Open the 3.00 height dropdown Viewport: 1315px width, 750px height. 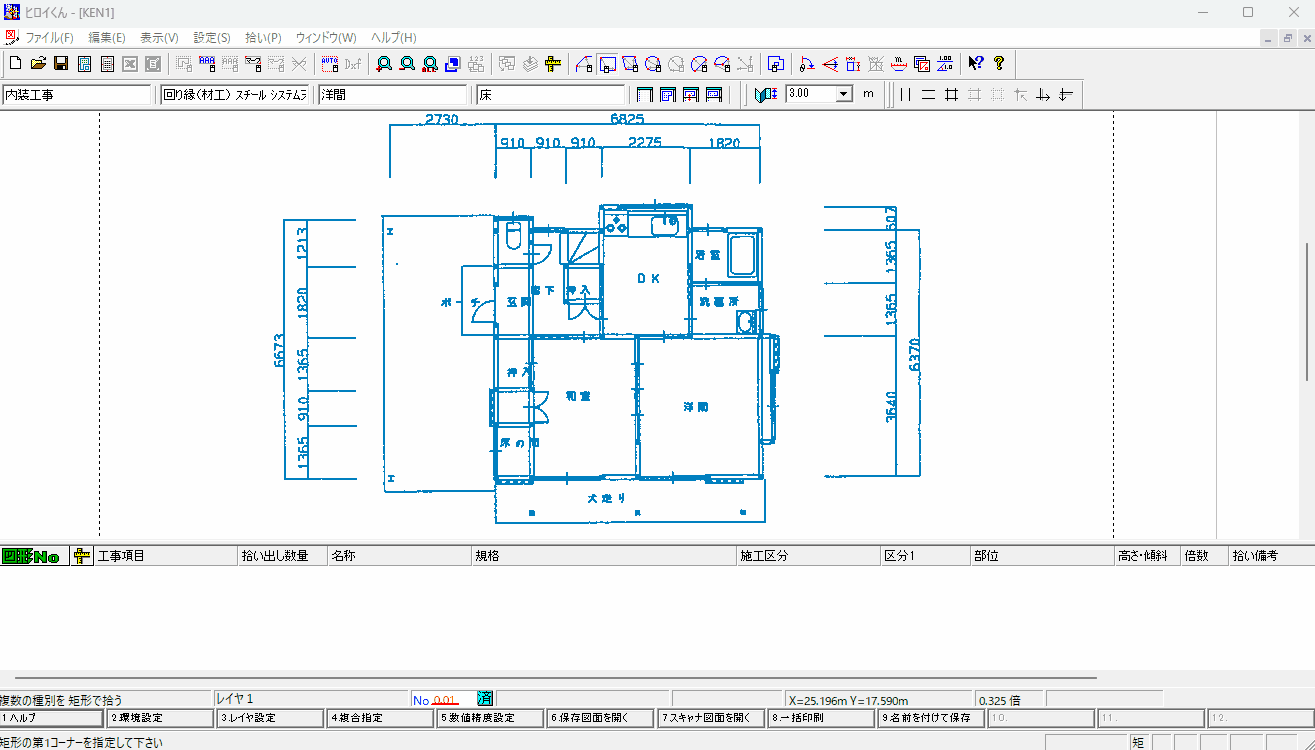pos(843,94)
